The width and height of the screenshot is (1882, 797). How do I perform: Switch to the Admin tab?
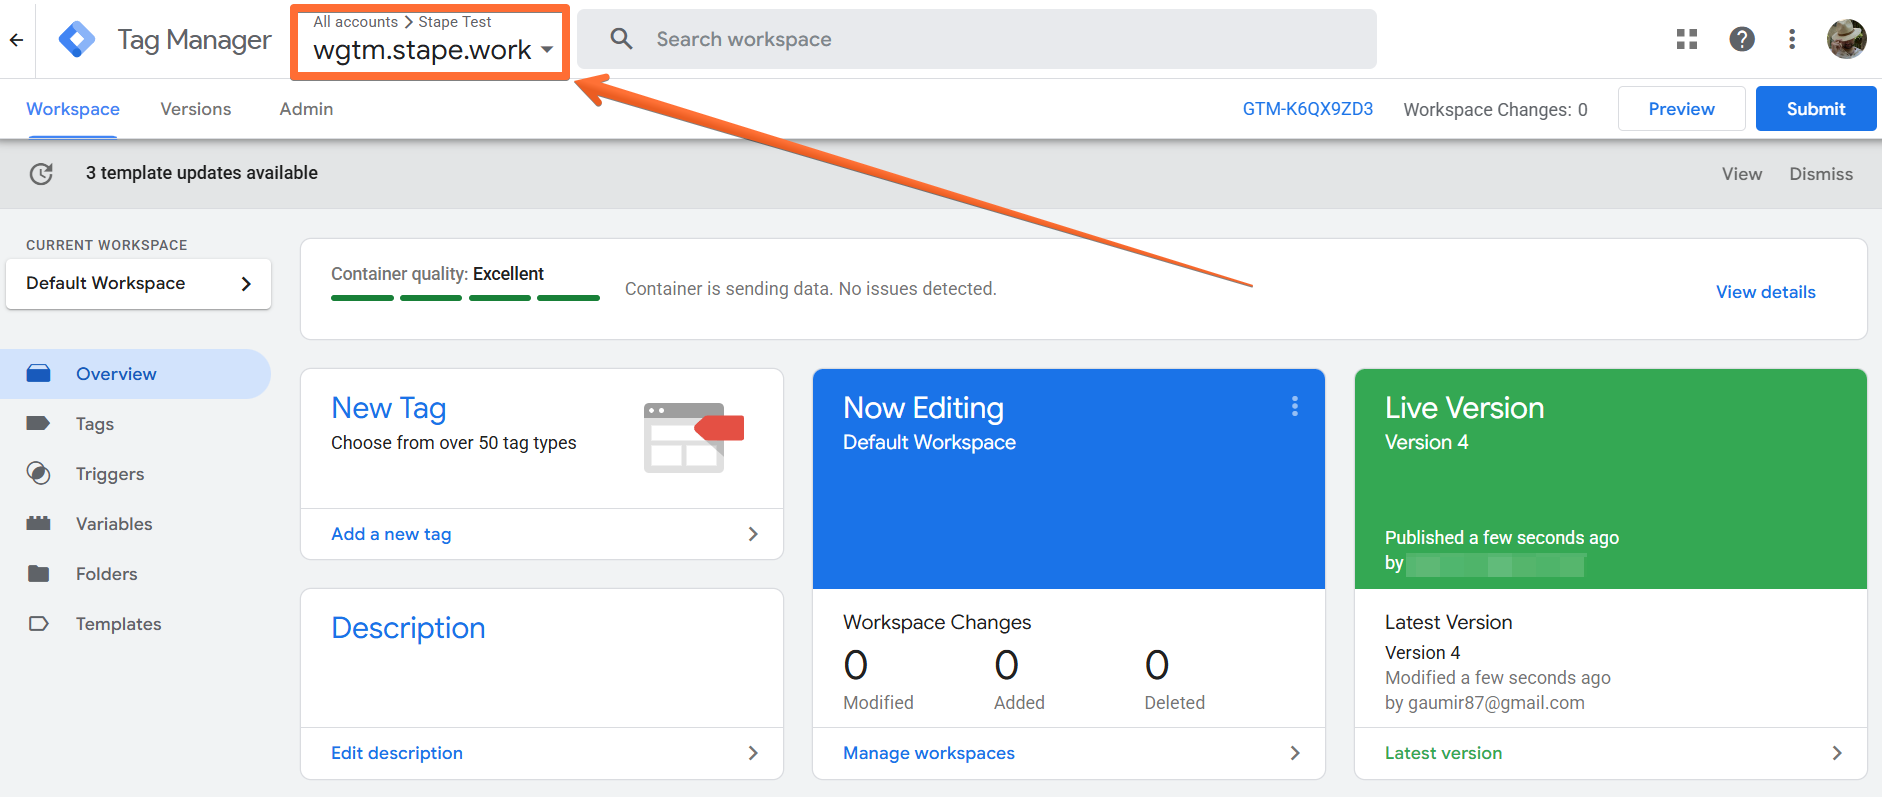pyautogui.click(x=306, y=109)
